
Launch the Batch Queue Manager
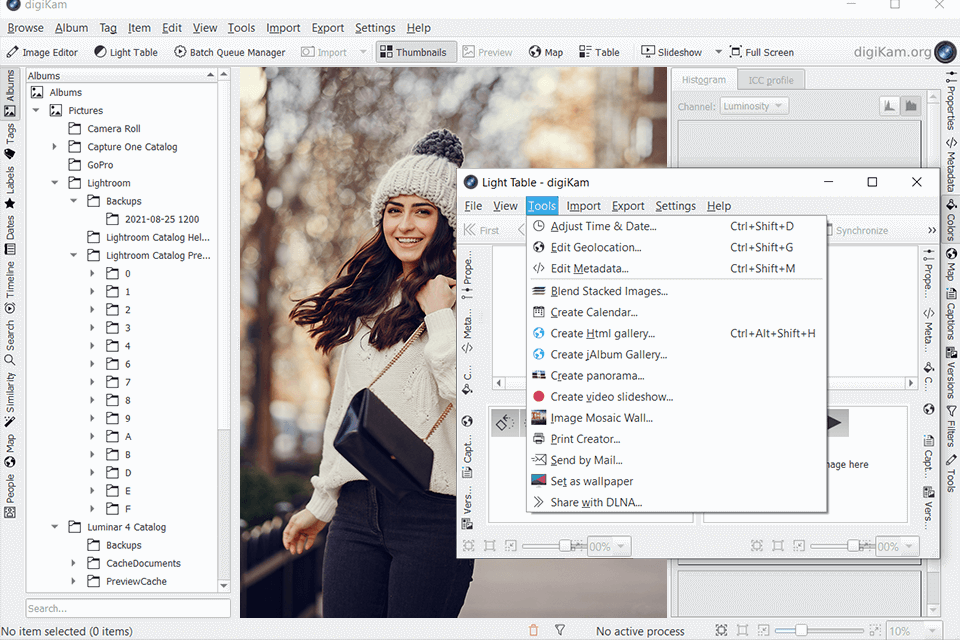tap(229, 52)
